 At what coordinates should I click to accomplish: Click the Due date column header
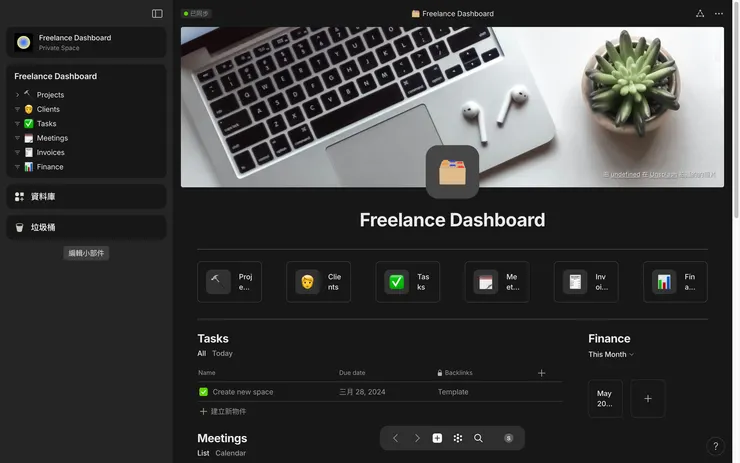pos(352,373)
